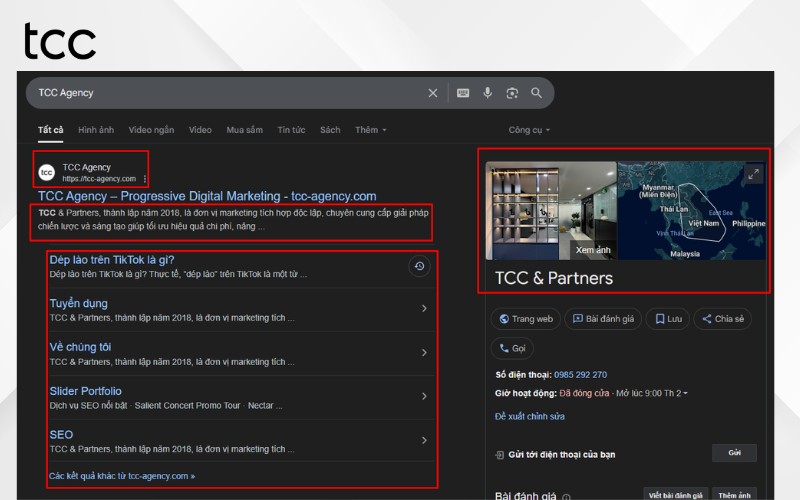Switch to the Video ngắn tab
Screen dimensions: 800x500
[x=151, y=130]
